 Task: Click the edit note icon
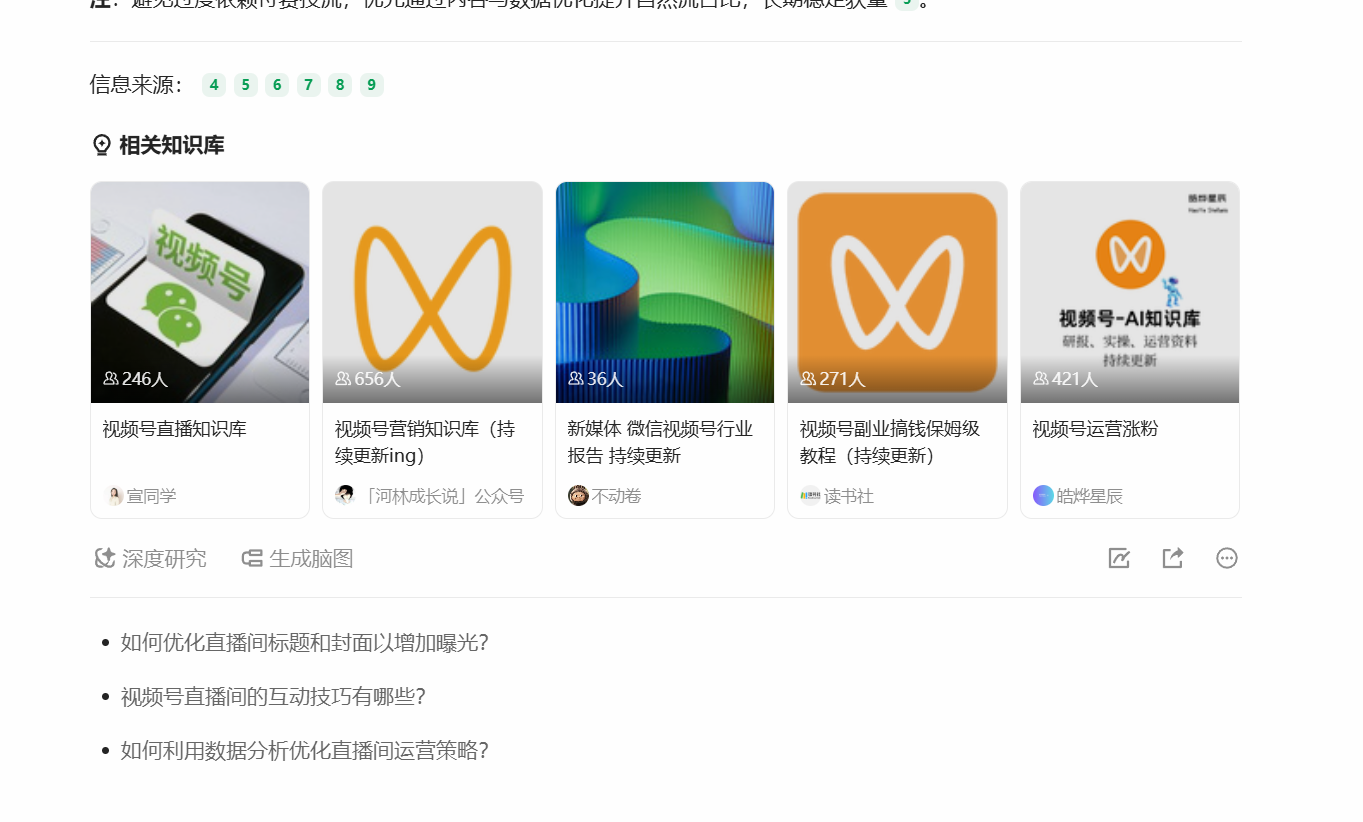[1119, 558]
